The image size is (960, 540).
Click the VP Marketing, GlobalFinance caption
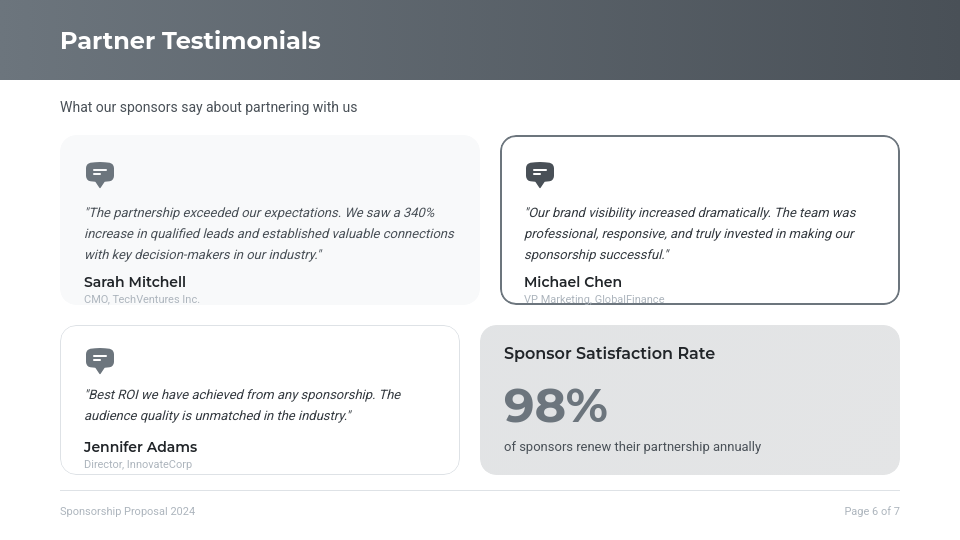[x=594, y=298]
